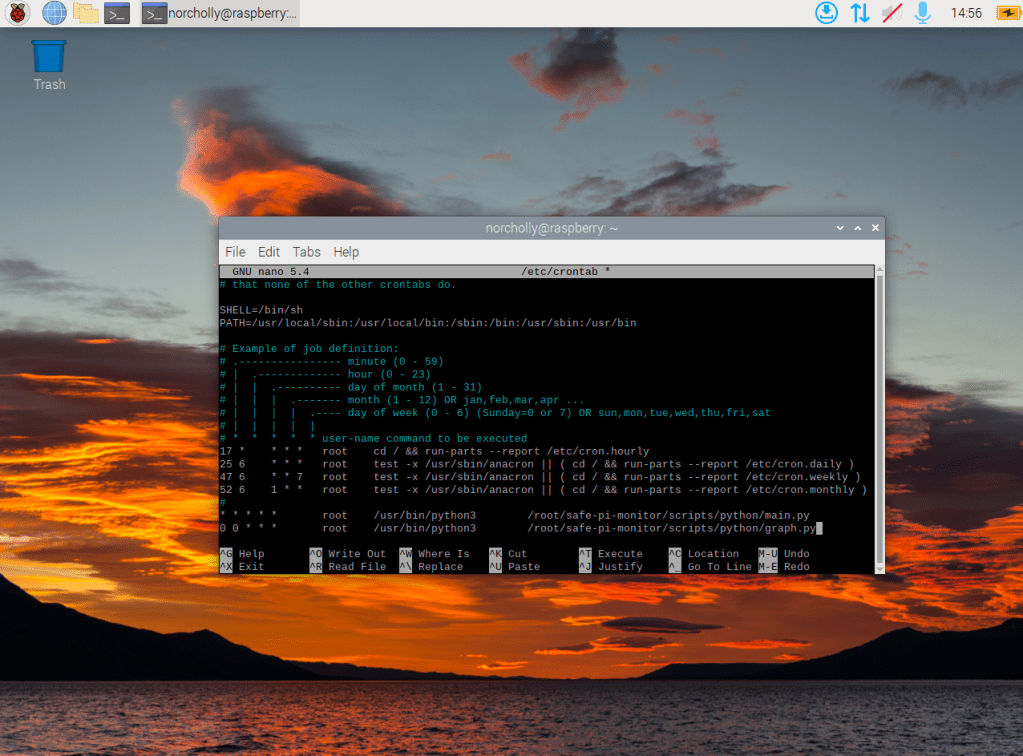The height and width of the screenshot is (756, 1023).
Task: Open the Help menu in terminal
Action: tap(346, 252)
